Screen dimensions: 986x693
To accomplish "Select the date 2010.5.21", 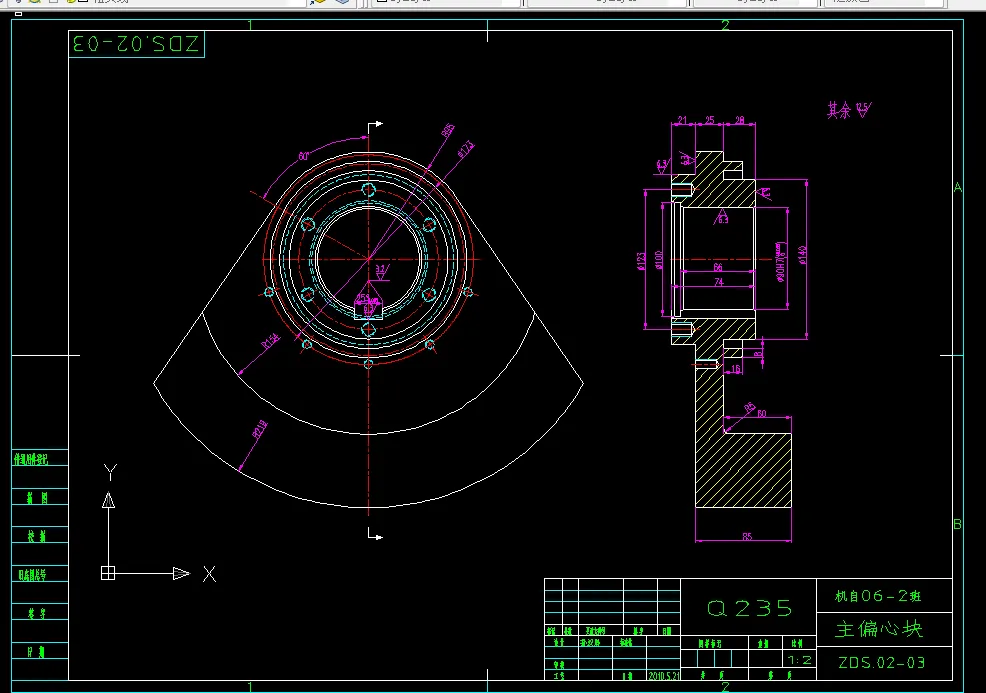I will 664,676.
